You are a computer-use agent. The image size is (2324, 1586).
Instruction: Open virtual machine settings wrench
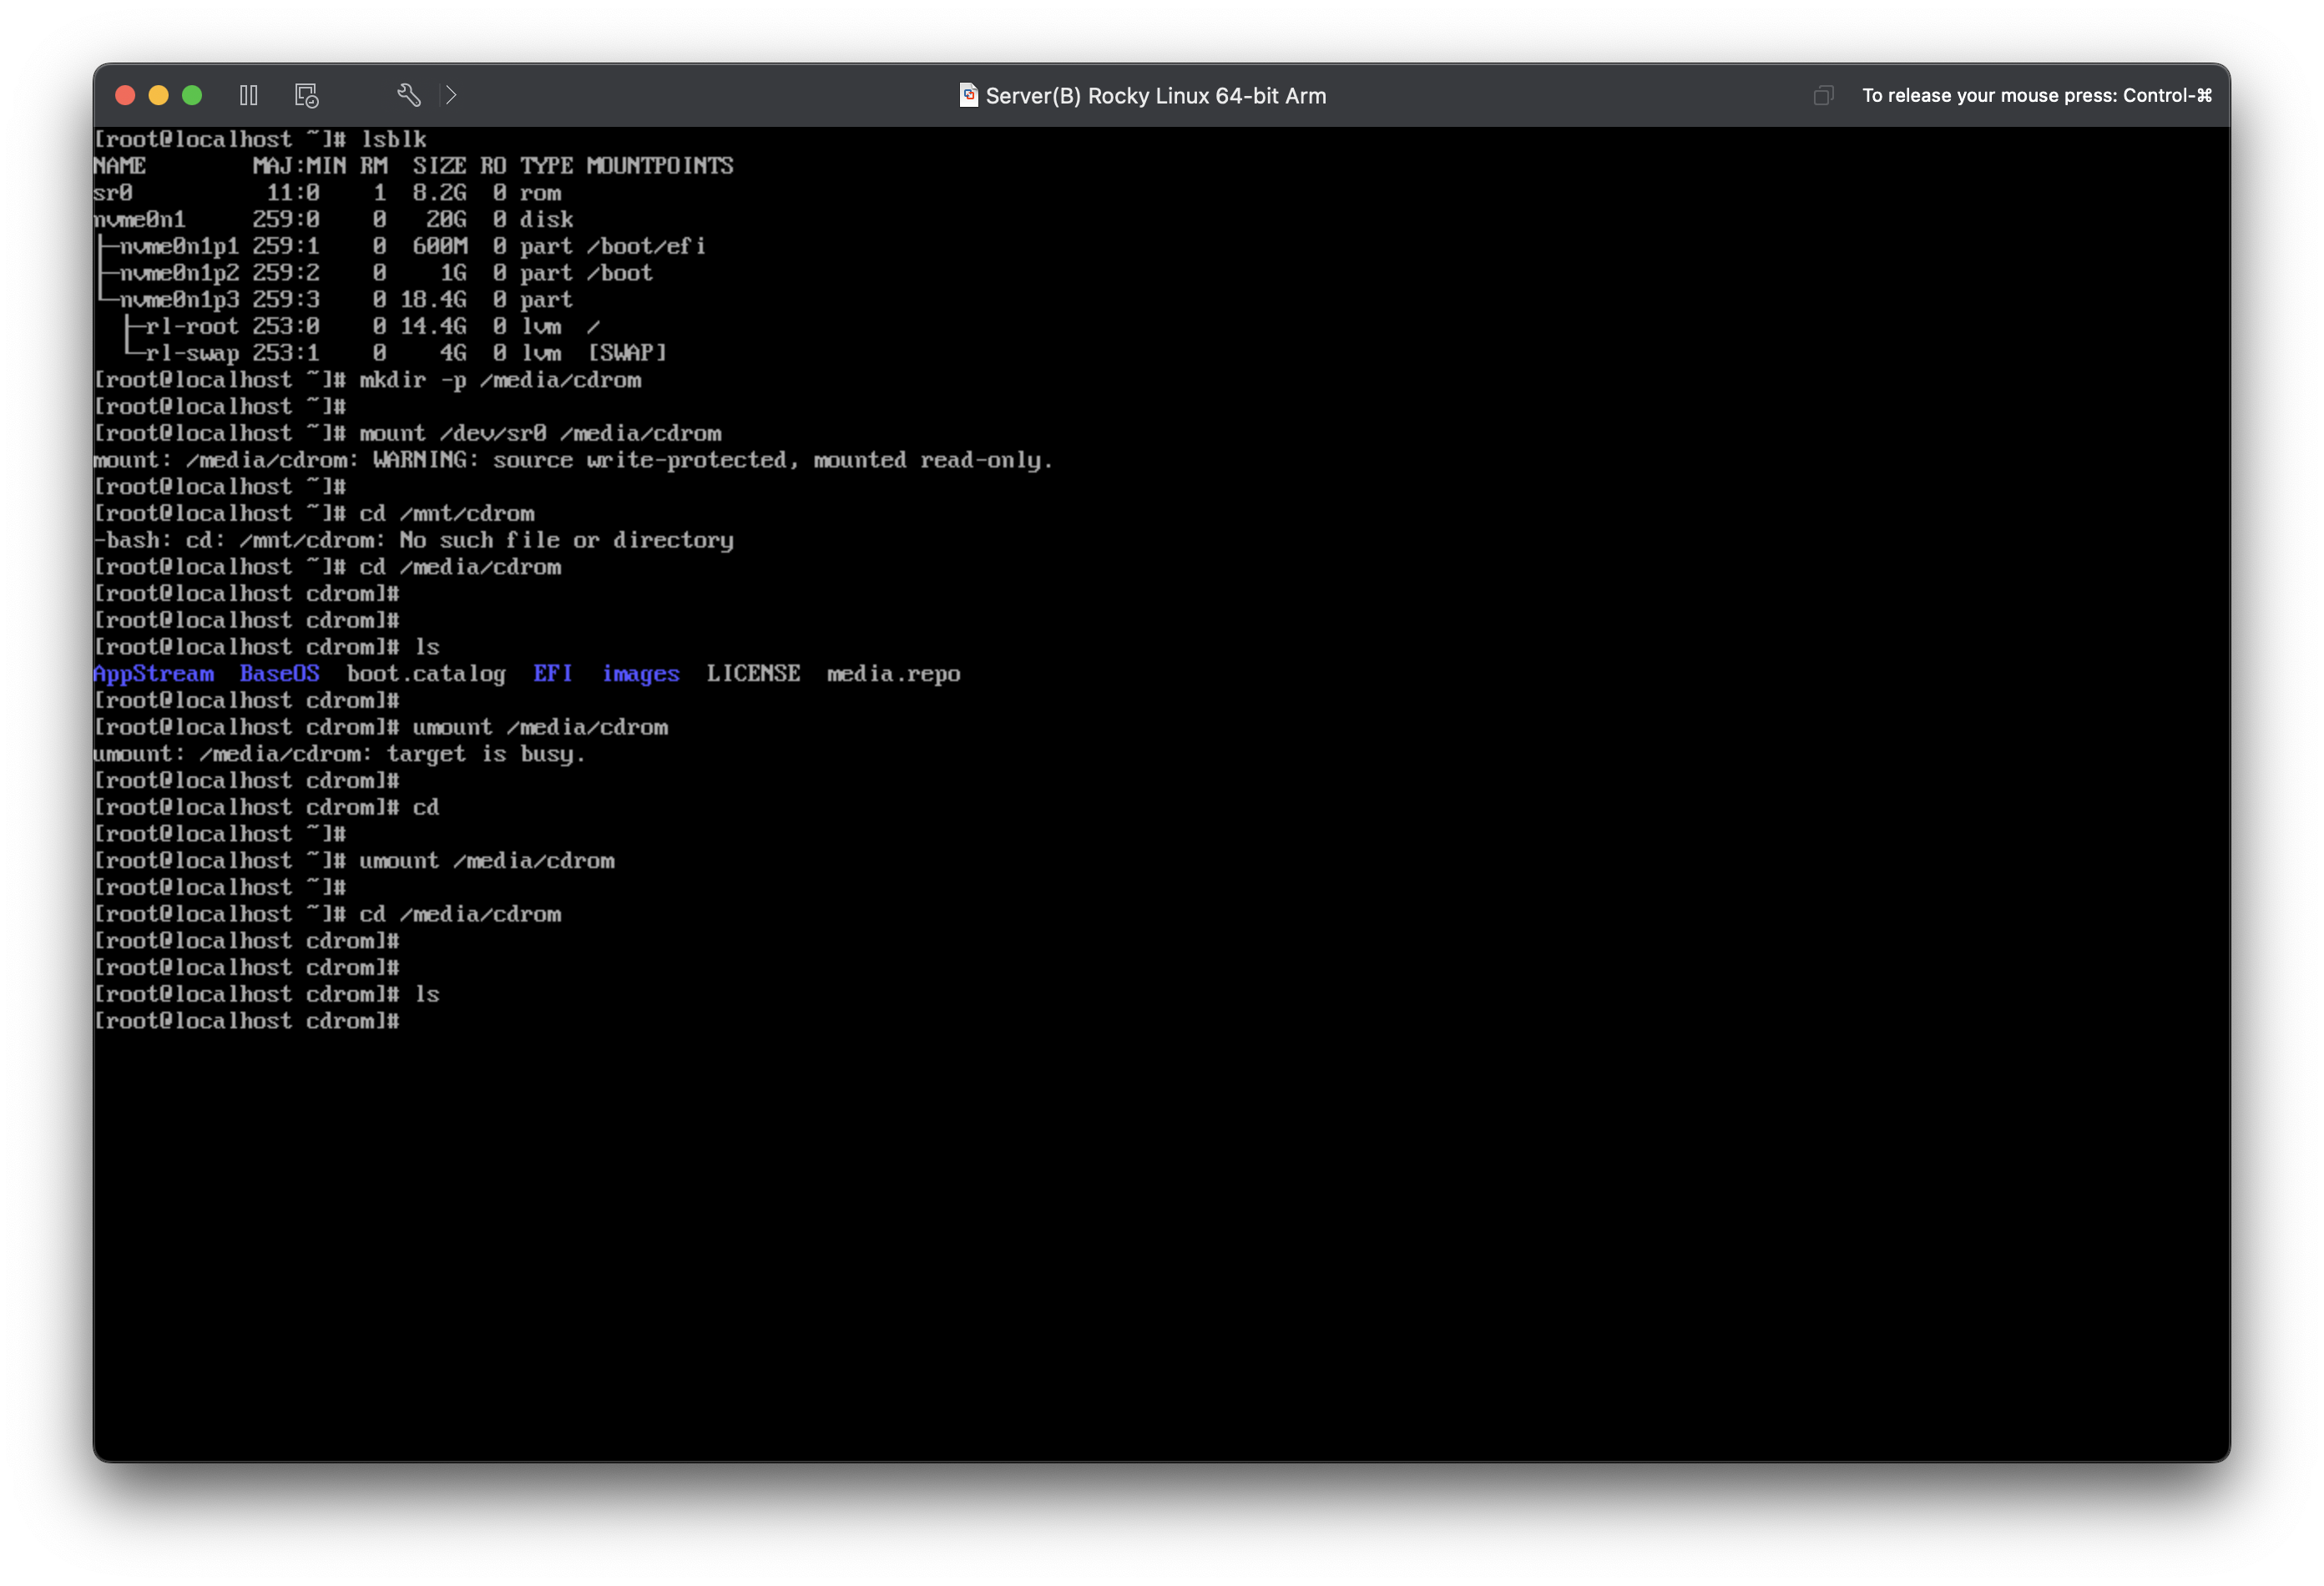408,95
